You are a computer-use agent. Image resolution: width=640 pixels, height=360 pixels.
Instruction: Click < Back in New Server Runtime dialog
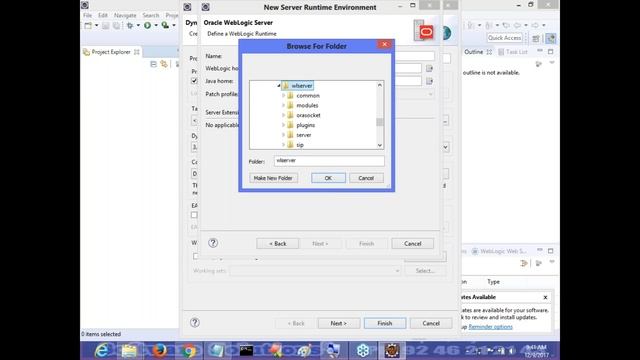278,244
